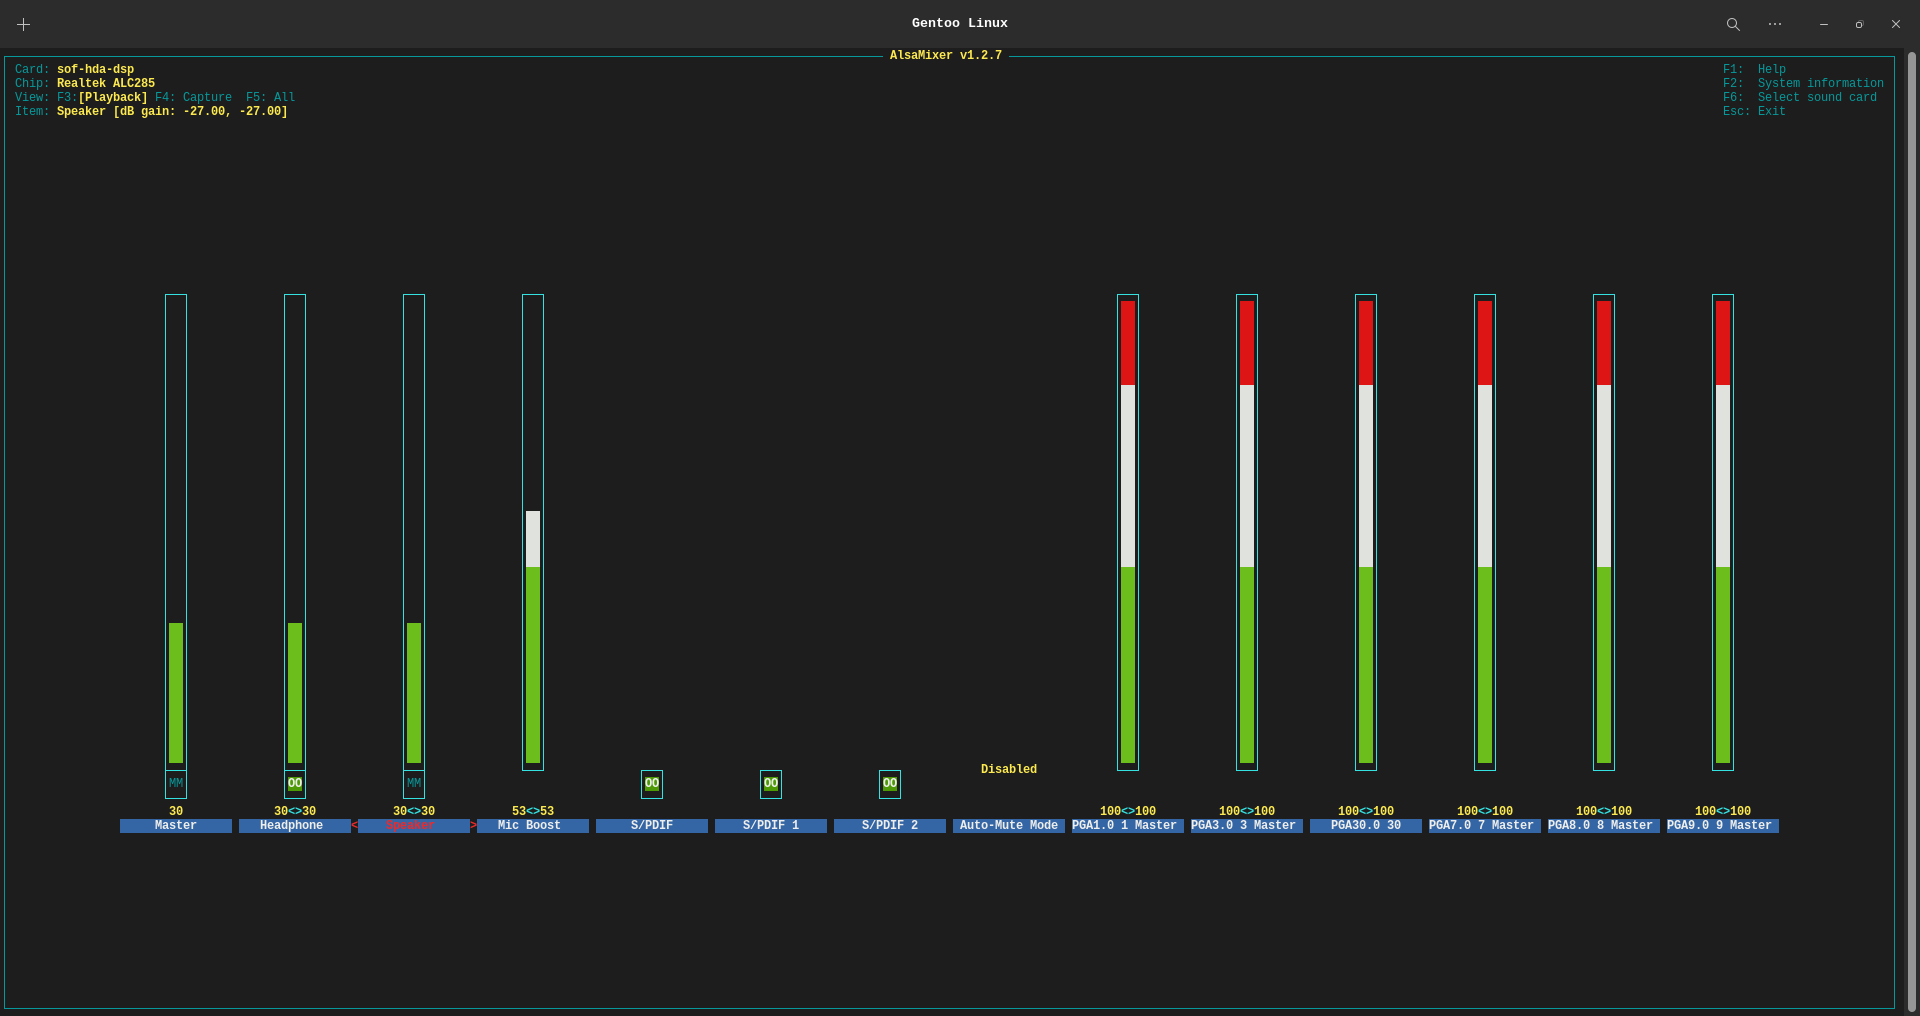Select the PGA8.0 8 Master label
Image resolution: width=1920 pixels, height=1016 pixels.
click(1604, 826)
